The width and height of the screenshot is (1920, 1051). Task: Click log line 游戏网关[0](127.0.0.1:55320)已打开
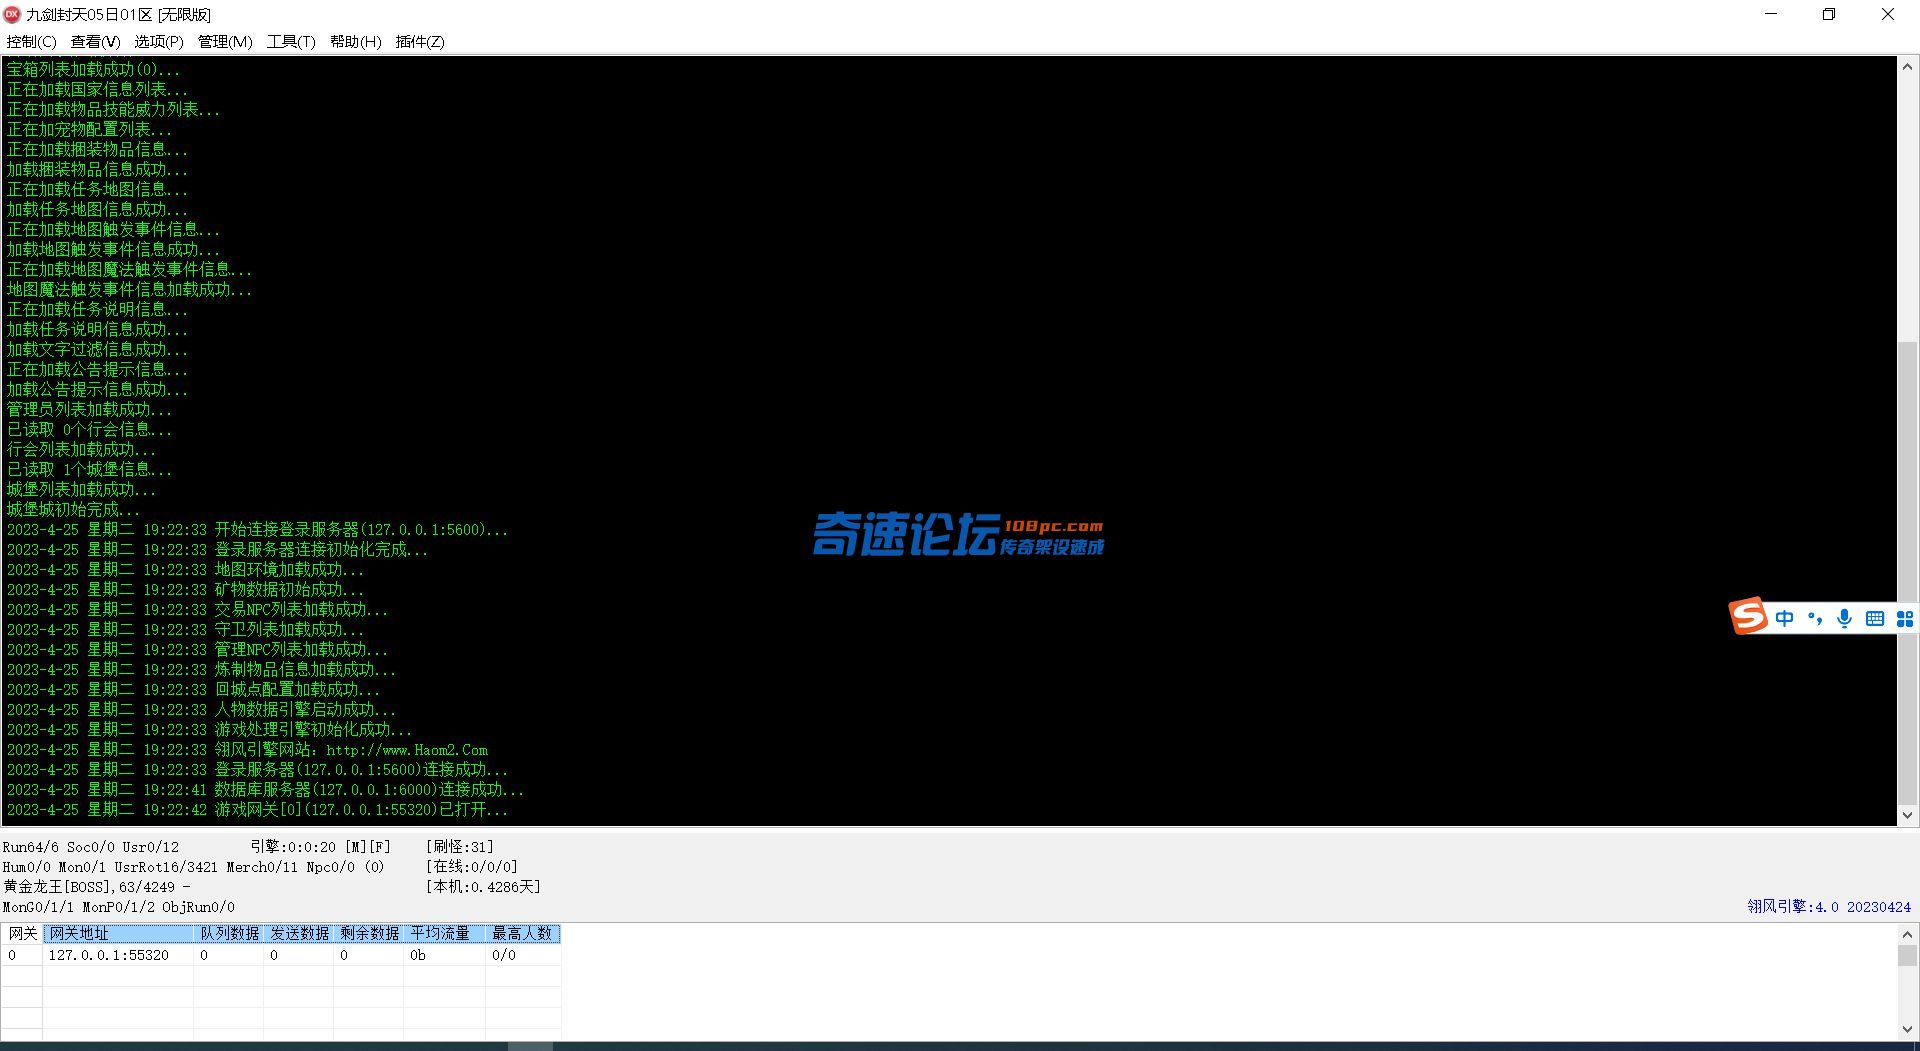pos(257,810)
